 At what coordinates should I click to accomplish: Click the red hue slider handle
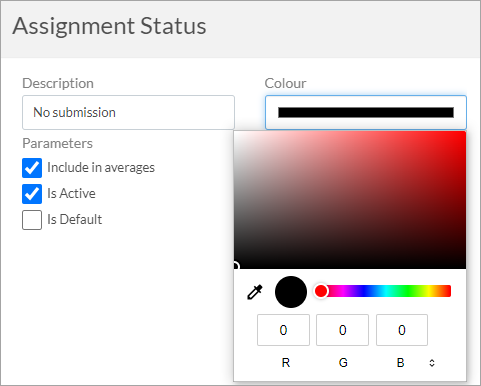(x=321, y=291)
